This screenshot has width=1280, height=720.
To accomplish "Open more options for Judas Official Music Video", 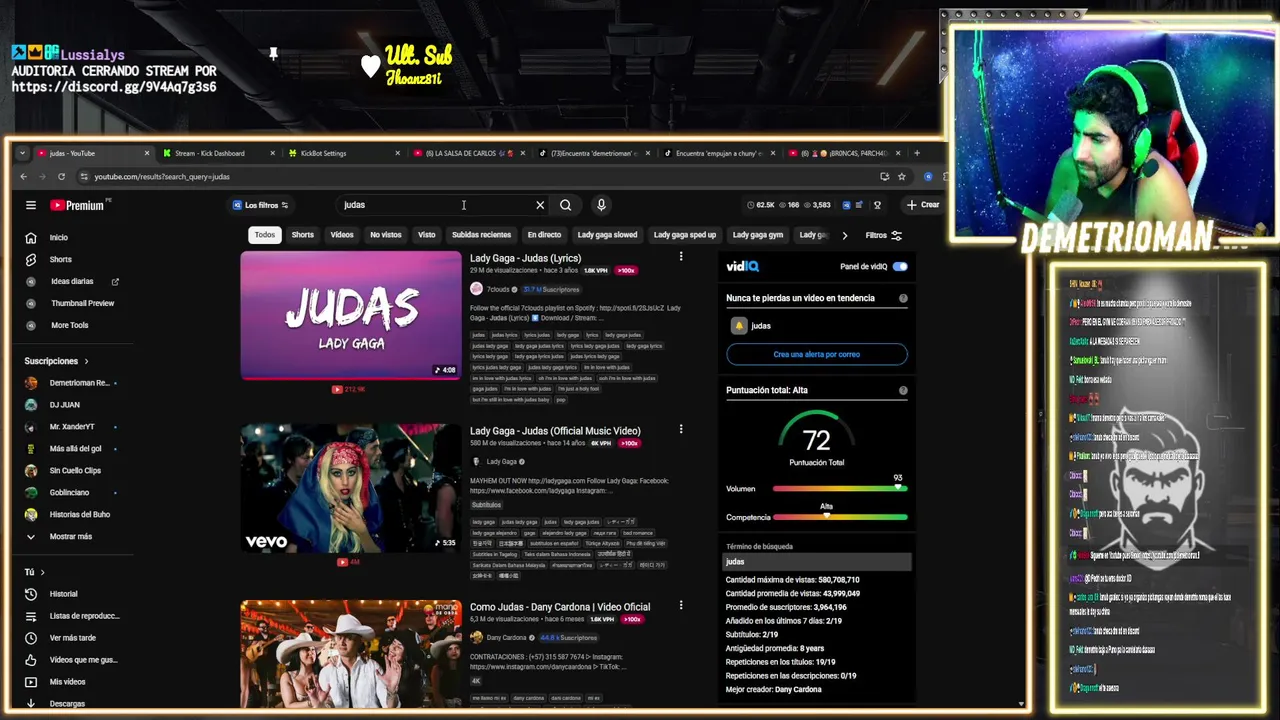I will 681,430.
